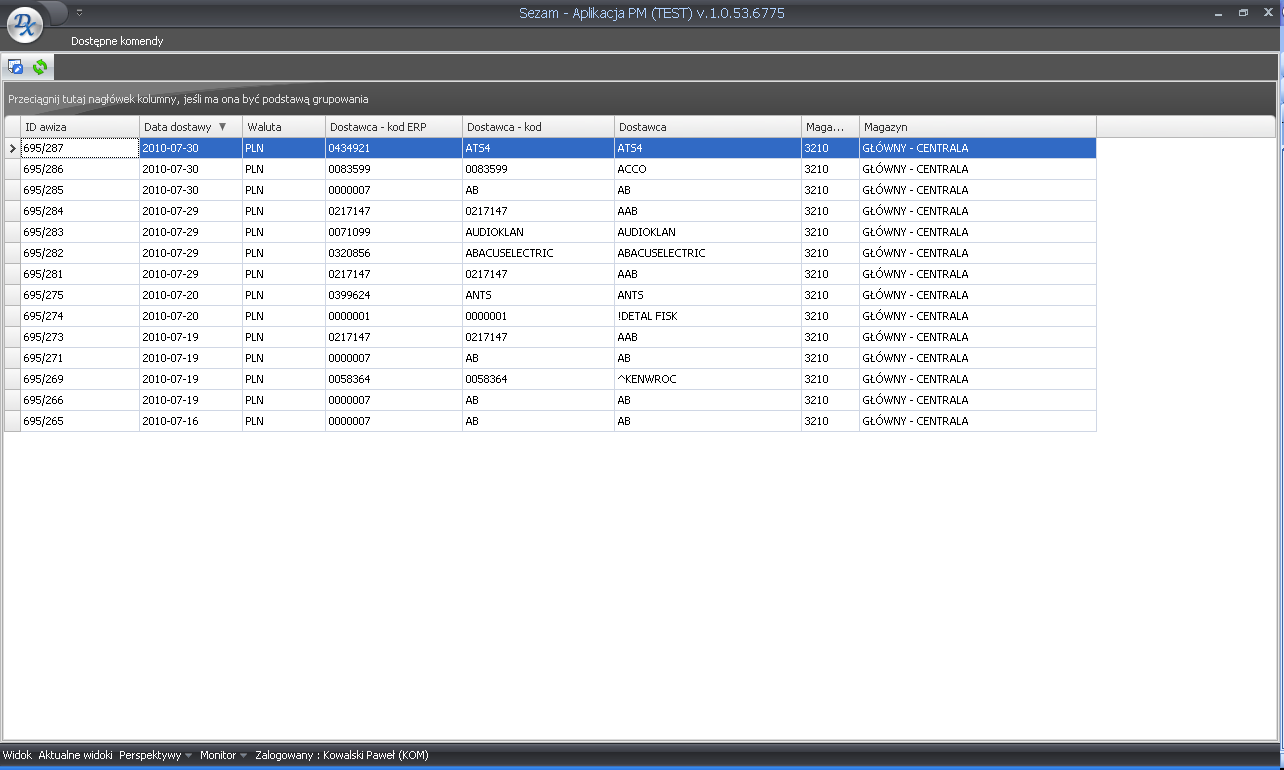Open the Dostępne komendy ribbon tab

[117, 41]
